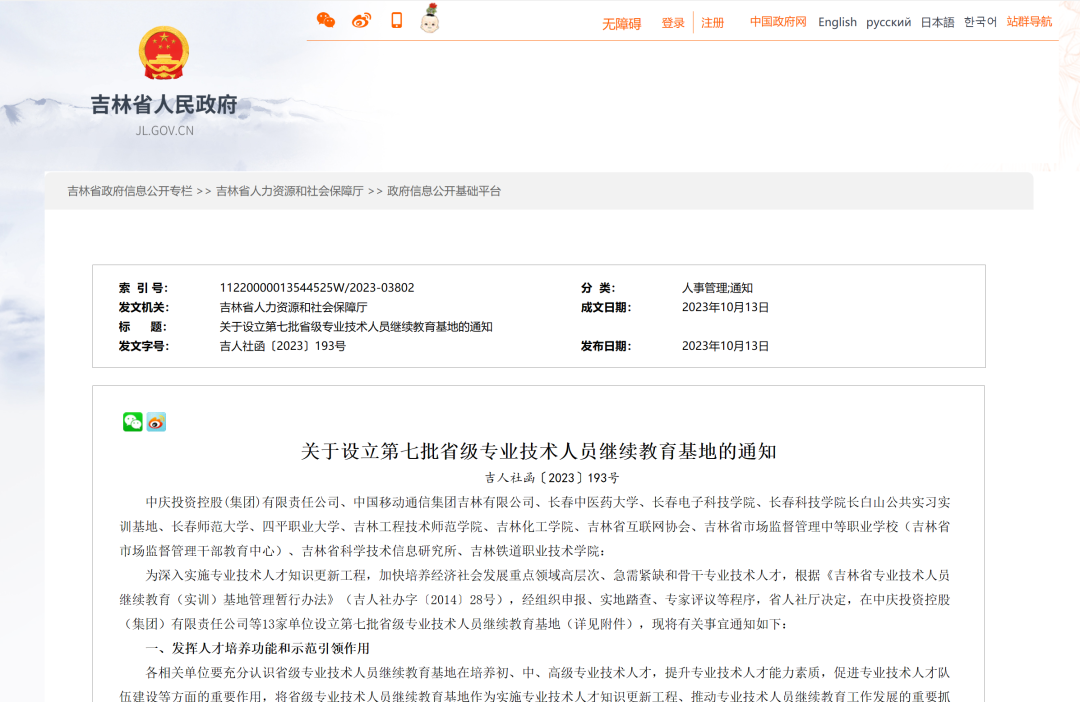Click the mobile phone version icon
Image resolution: width=1080 pixels, height=702 pixels.
pos(397,20)
